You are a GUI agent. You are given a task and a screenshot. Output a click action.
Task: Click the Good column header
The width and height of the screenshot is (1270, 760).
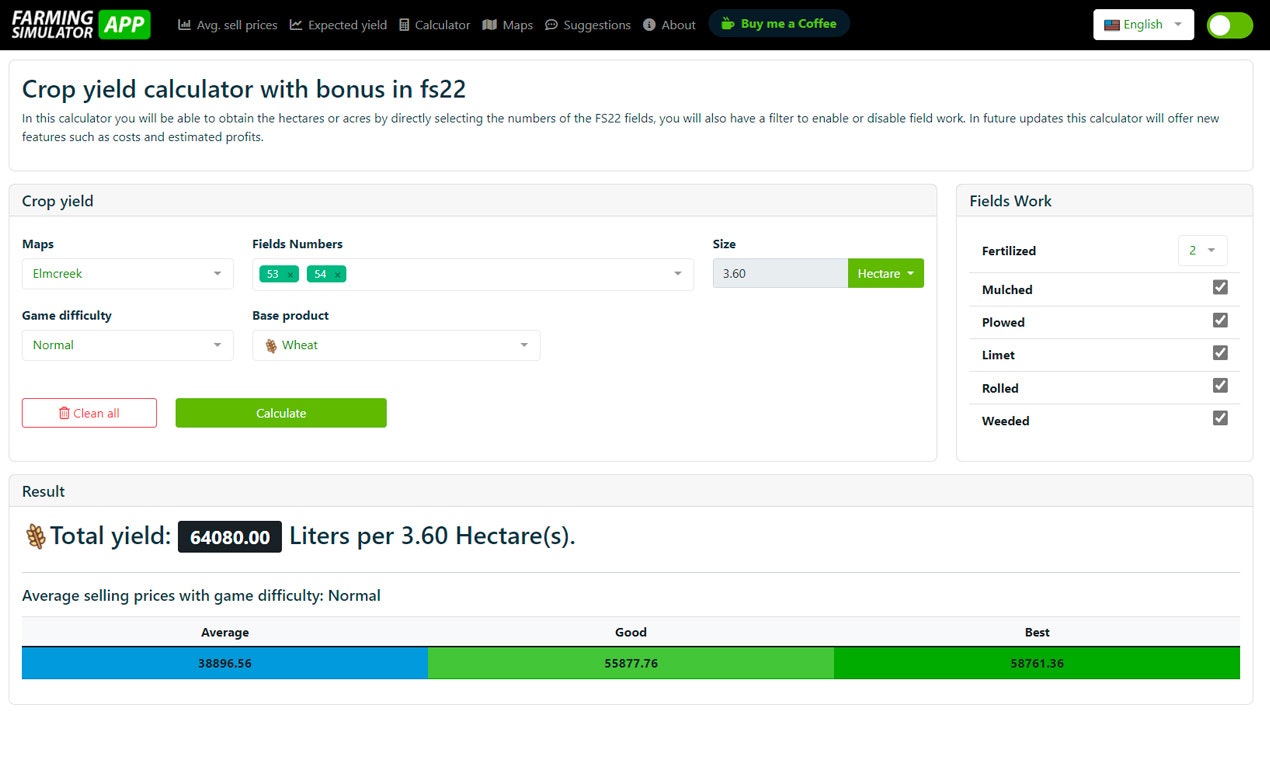[631, 632]
